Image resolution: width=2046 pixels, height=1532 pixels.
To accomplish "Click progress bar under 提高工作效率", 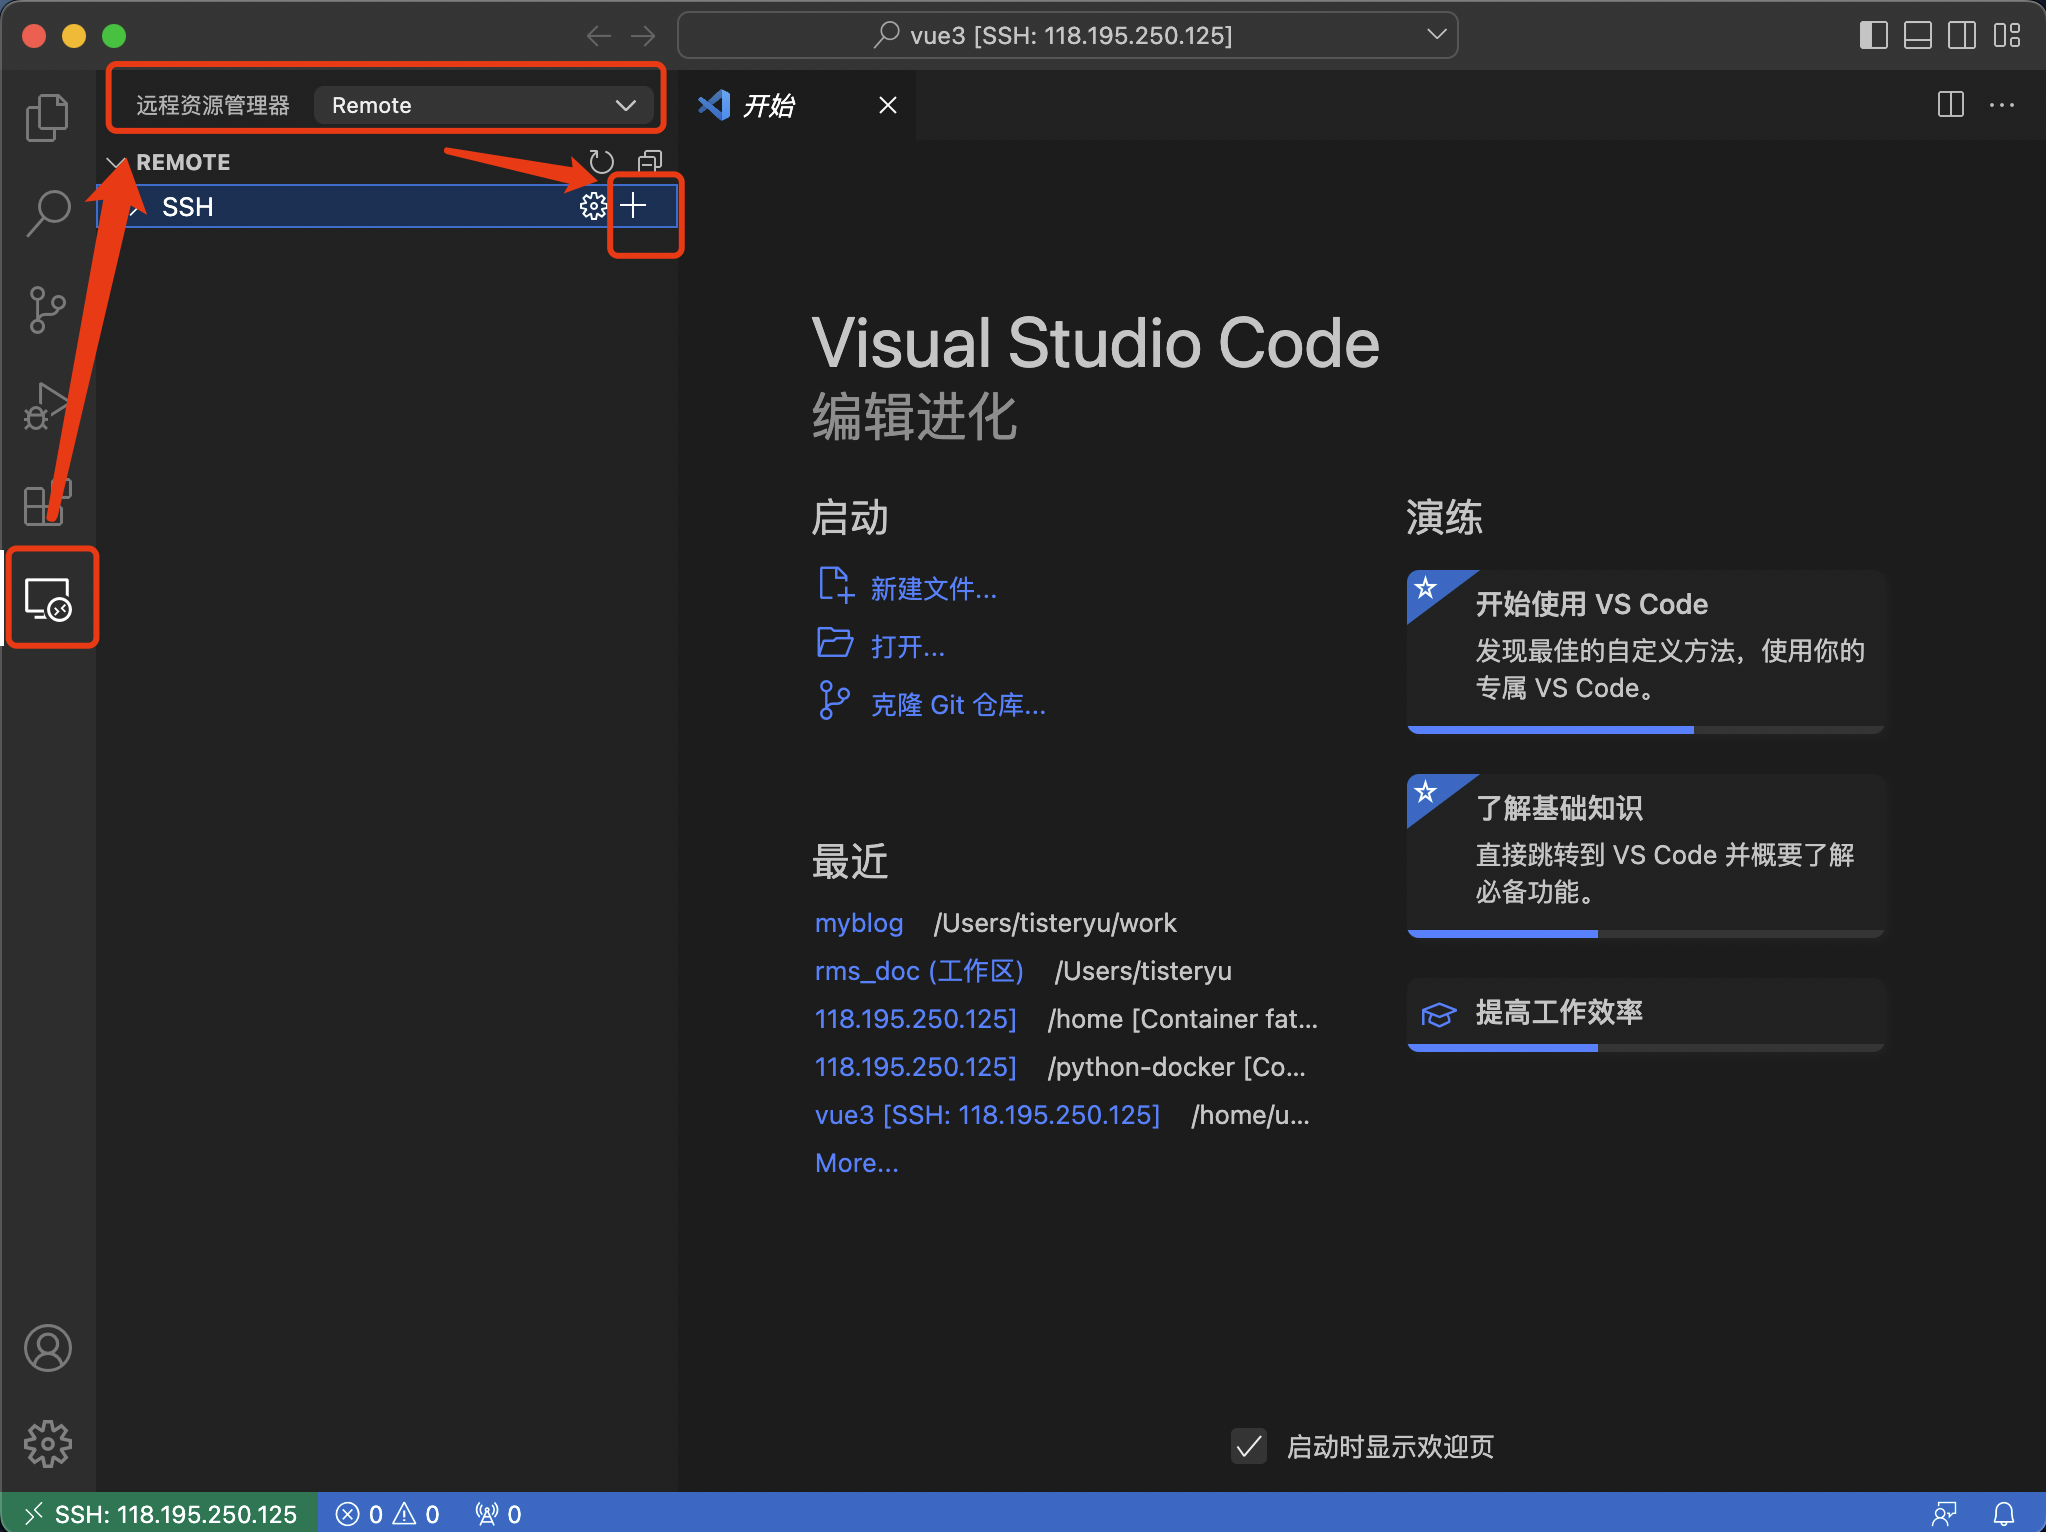I will [1645, 1048].
